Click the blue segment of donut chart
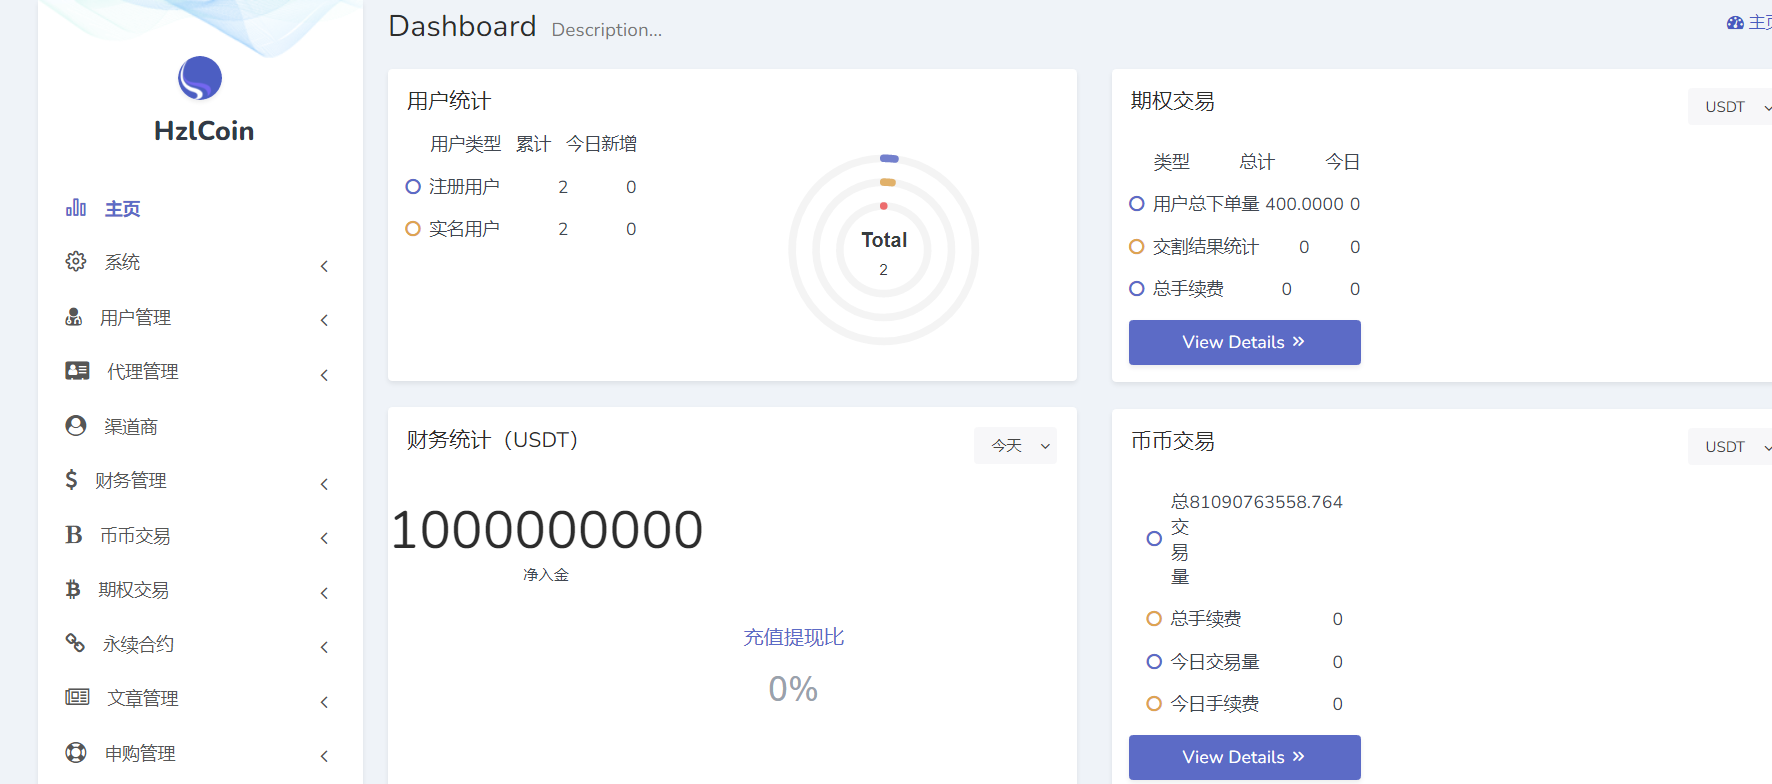Image resolution: width=1772 pixels, height=784 pixels. (x=889, y=158)
